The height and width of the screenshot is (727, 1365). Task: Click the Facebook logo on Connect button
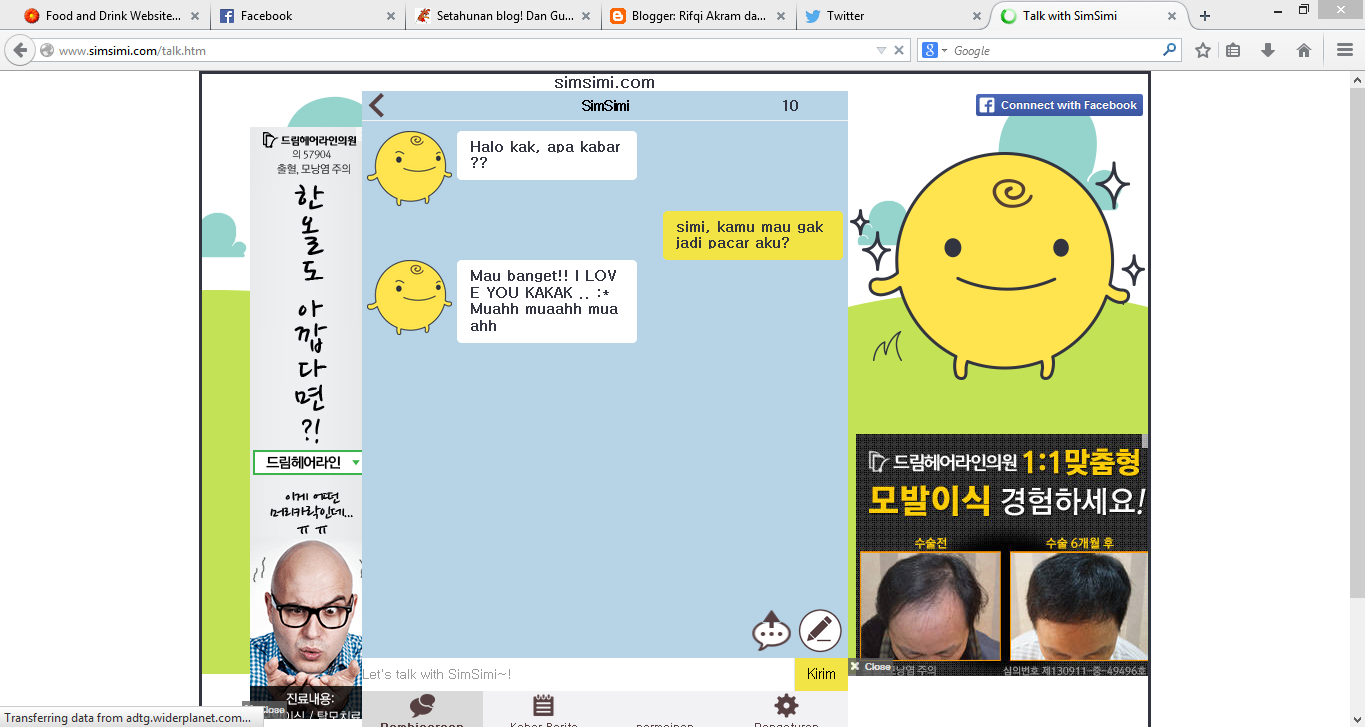pyautogui.click(x=987, y=105)
